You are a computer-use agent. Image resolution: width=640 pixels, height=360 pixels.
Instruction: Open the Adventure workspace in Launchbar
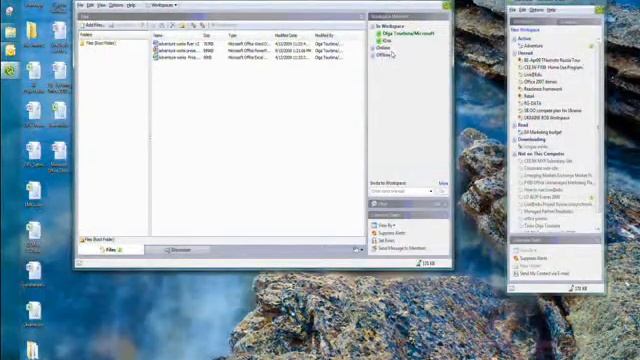coord(530,46)
